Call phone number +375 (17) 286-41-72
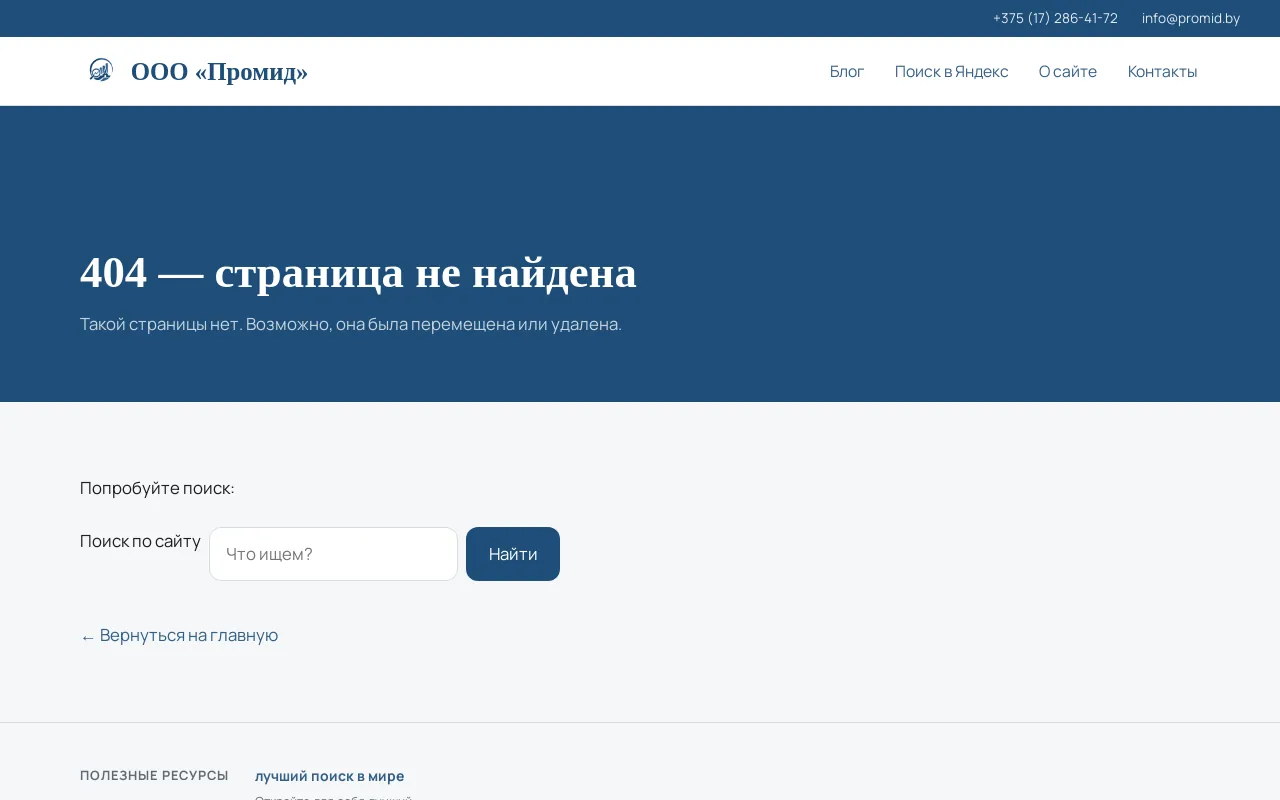Image resolution: width=1280 pixels, height=800 pixels. point(1055,18)
